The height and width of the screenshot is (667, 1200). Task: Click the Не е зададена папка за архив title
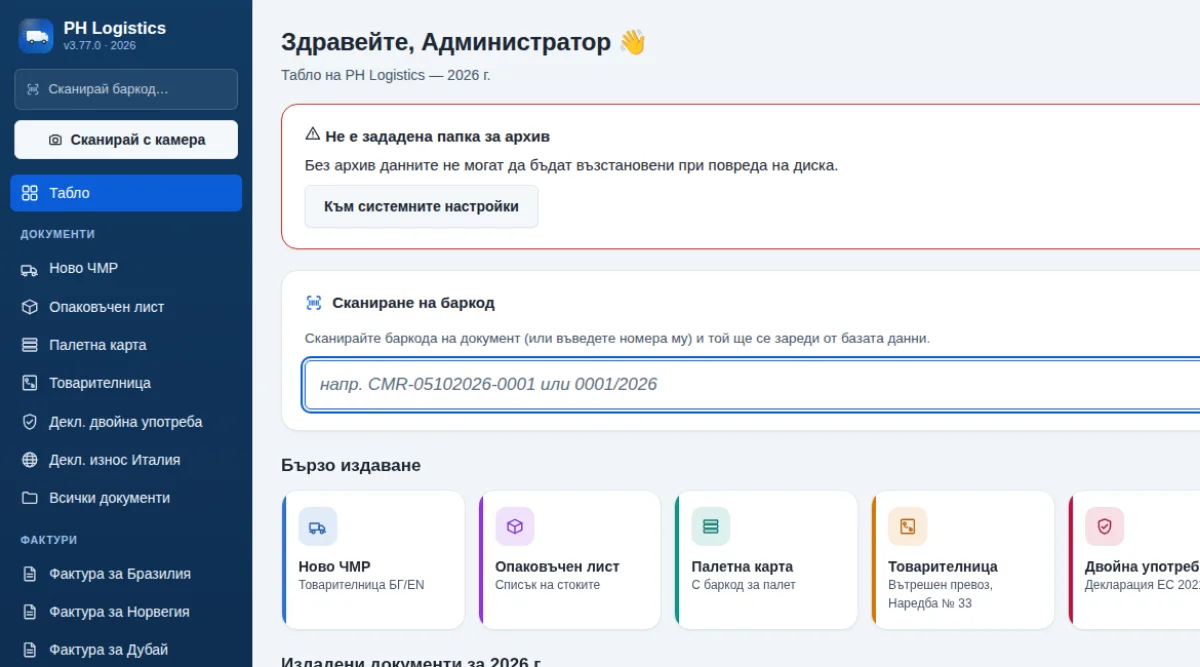point(437,136)
